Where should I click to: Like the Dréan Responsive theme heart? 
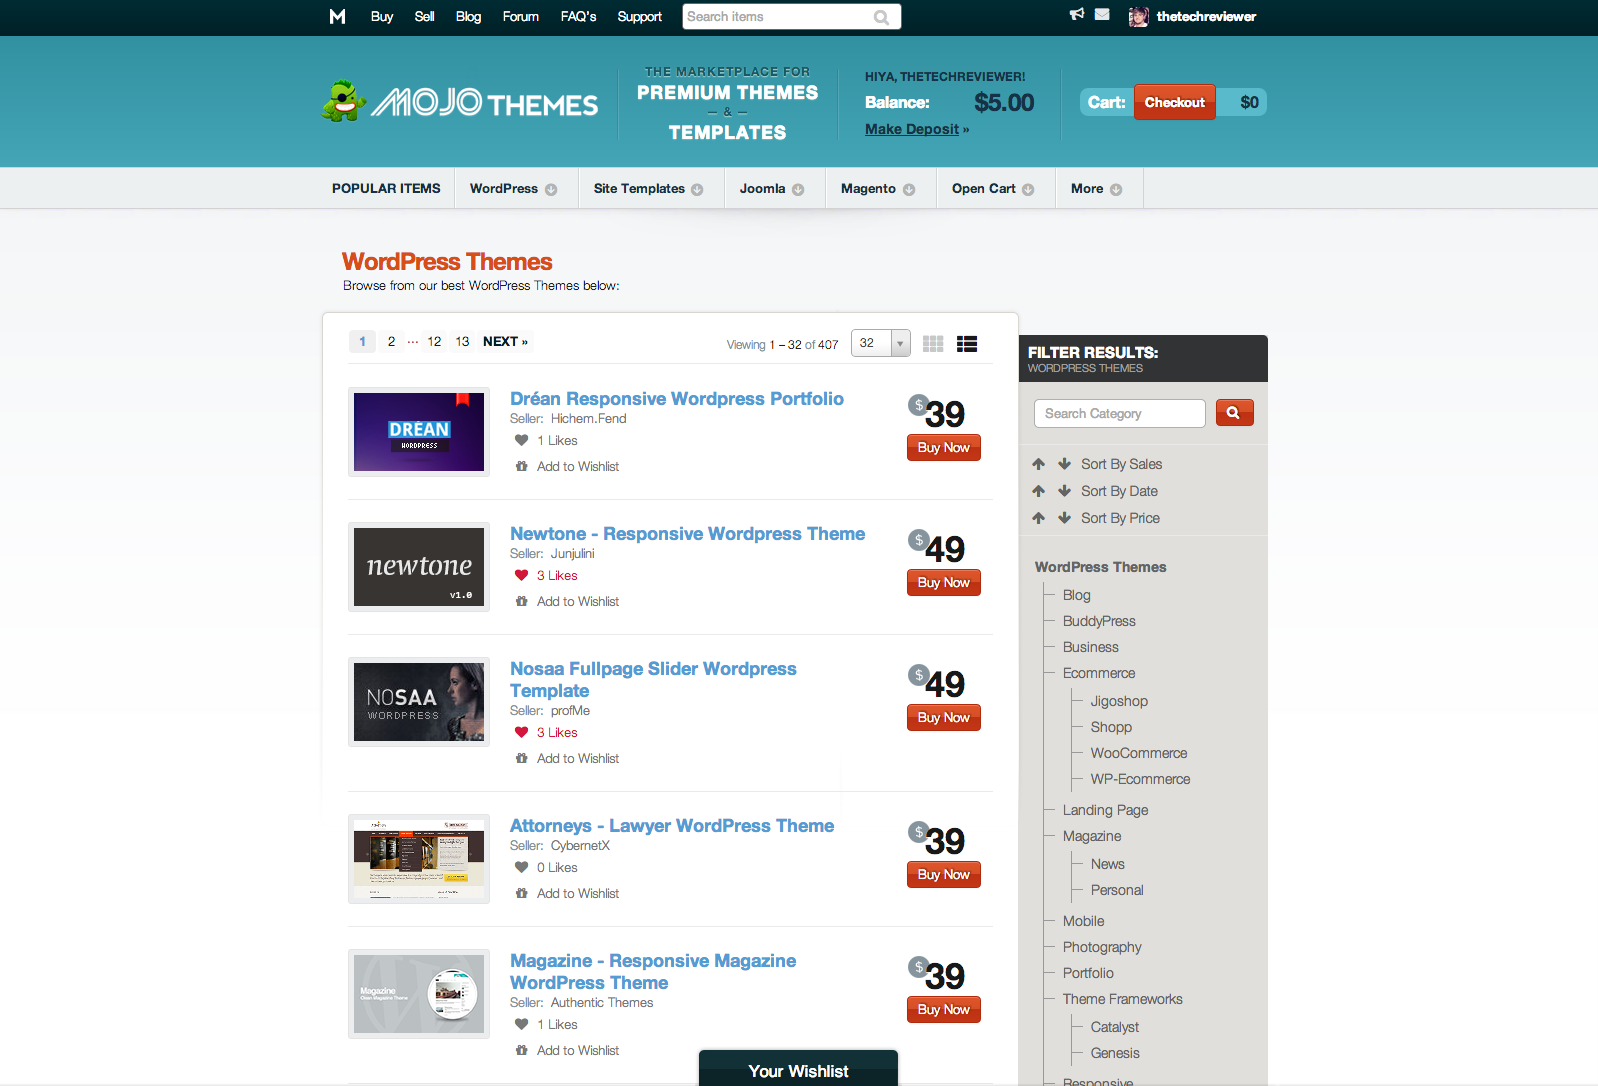[521, 440]
